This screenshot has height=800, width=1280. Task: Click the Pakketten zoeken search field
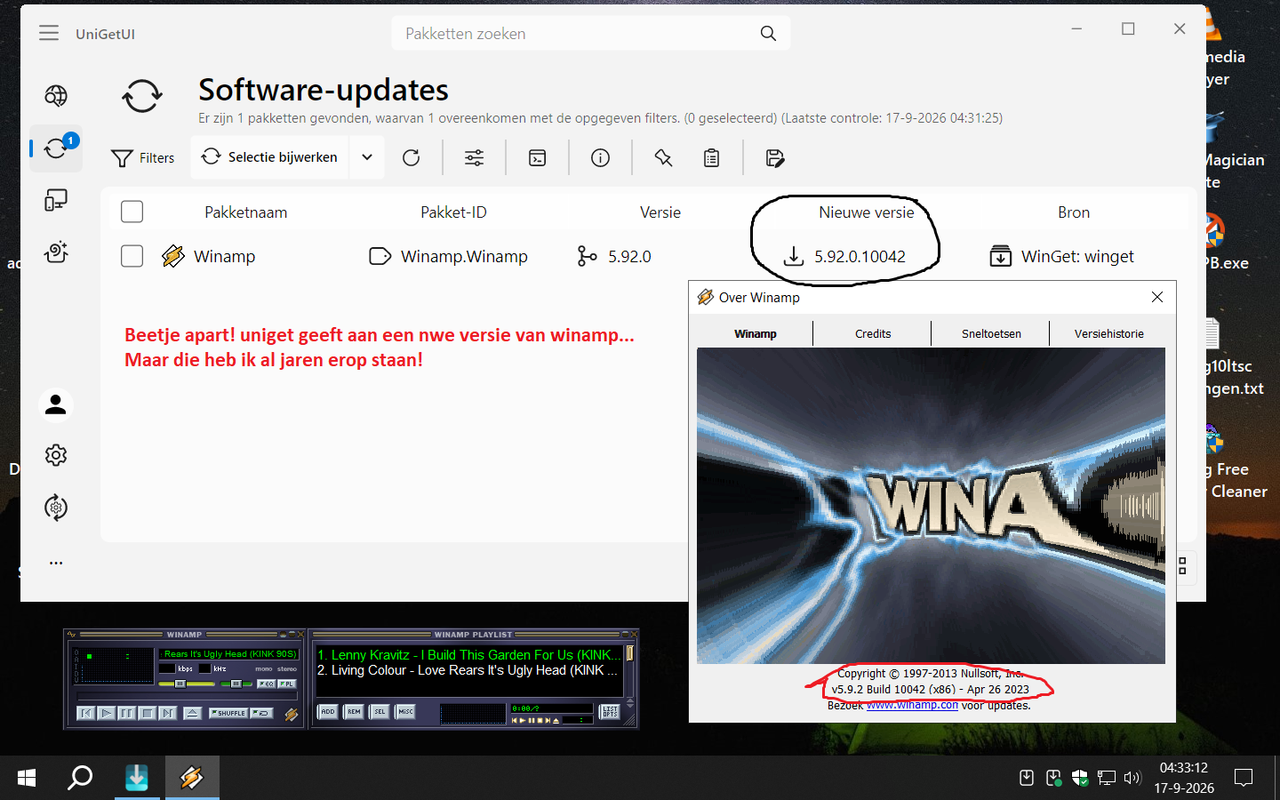pyautogui.click(x=590, y=33)
